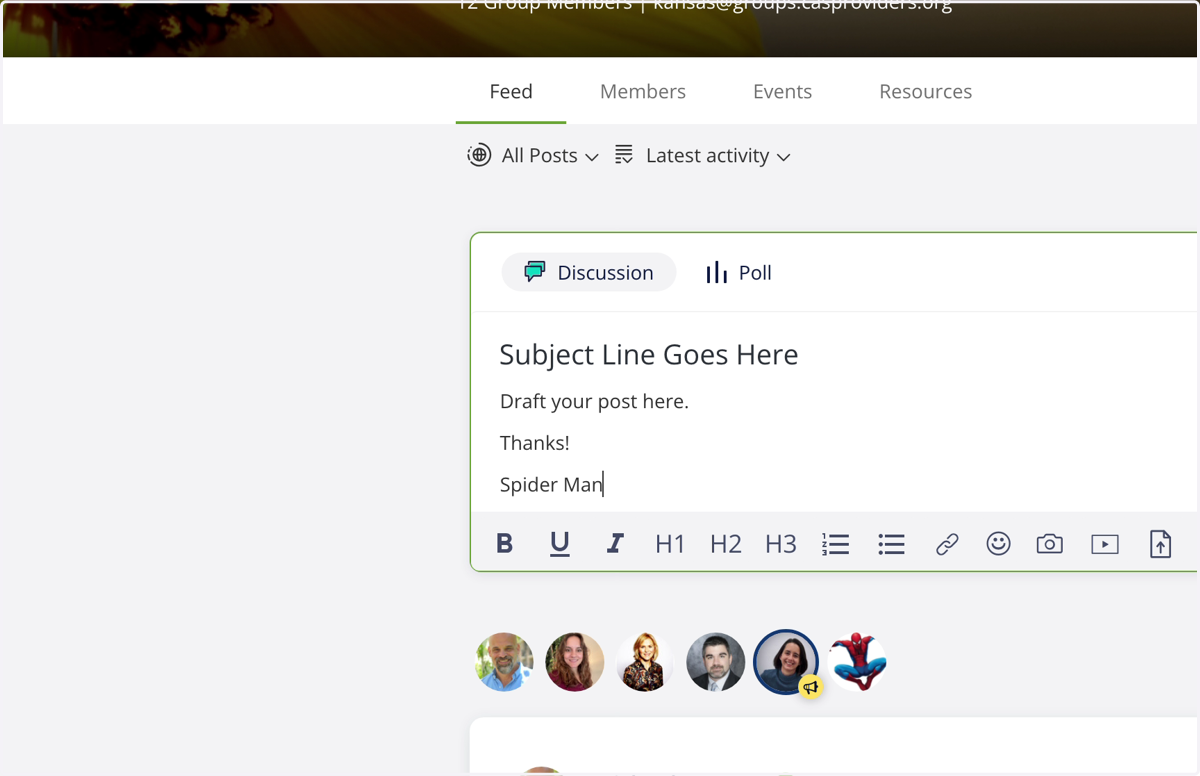Click the sort icon beside Latest activity
The width and height of the screenshot is (1200, 776).
pos(624,154)
